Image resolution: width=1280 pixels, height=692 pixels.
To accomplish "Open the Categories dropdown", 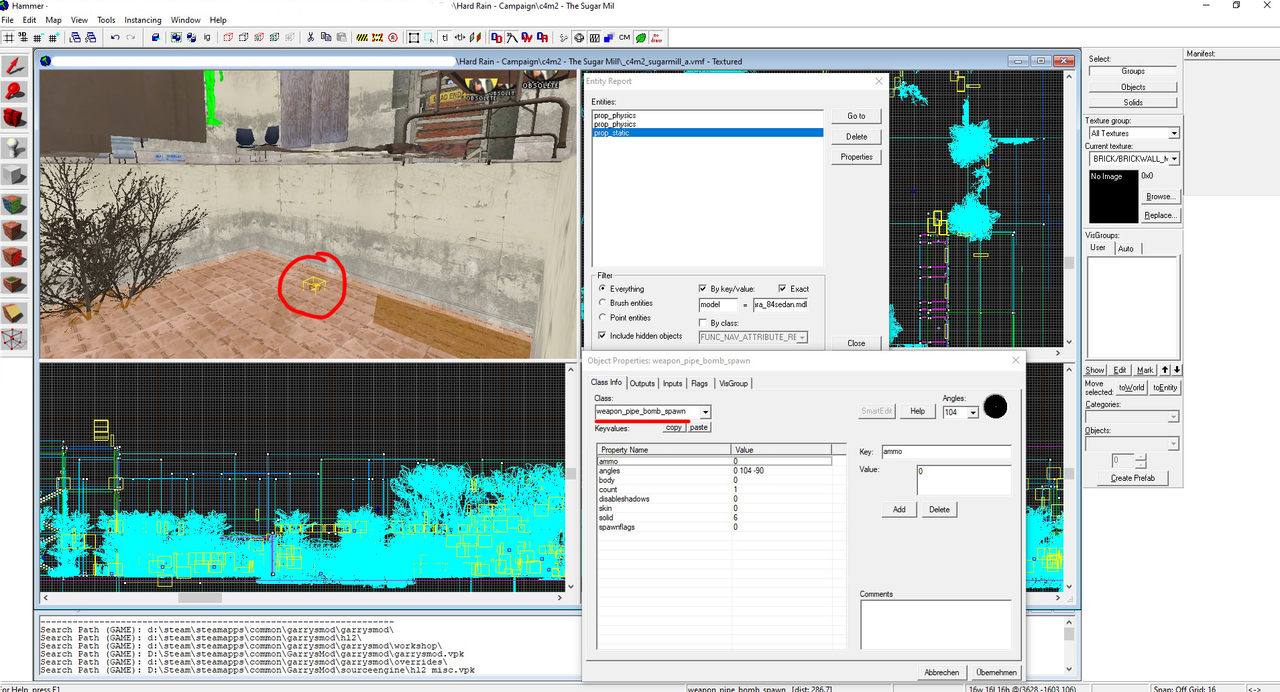I will coord(1173,416).
